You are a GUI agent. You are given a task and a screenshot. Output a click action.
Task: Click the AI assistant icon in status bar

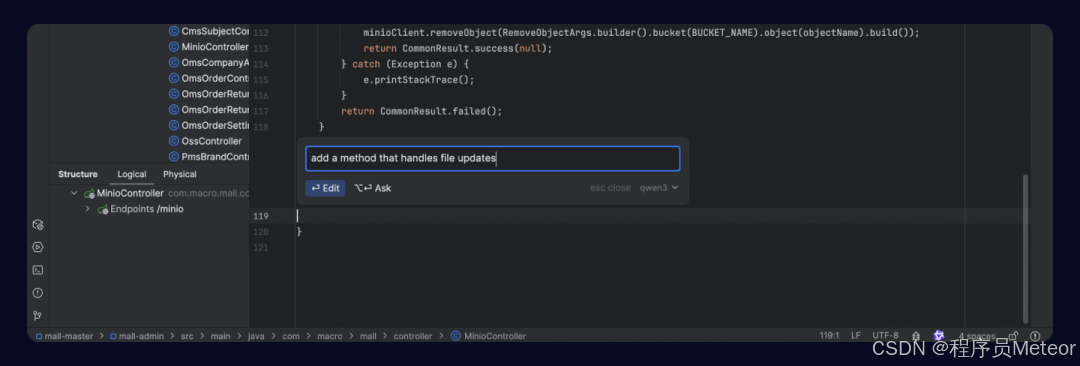click(x=939, y=336)
